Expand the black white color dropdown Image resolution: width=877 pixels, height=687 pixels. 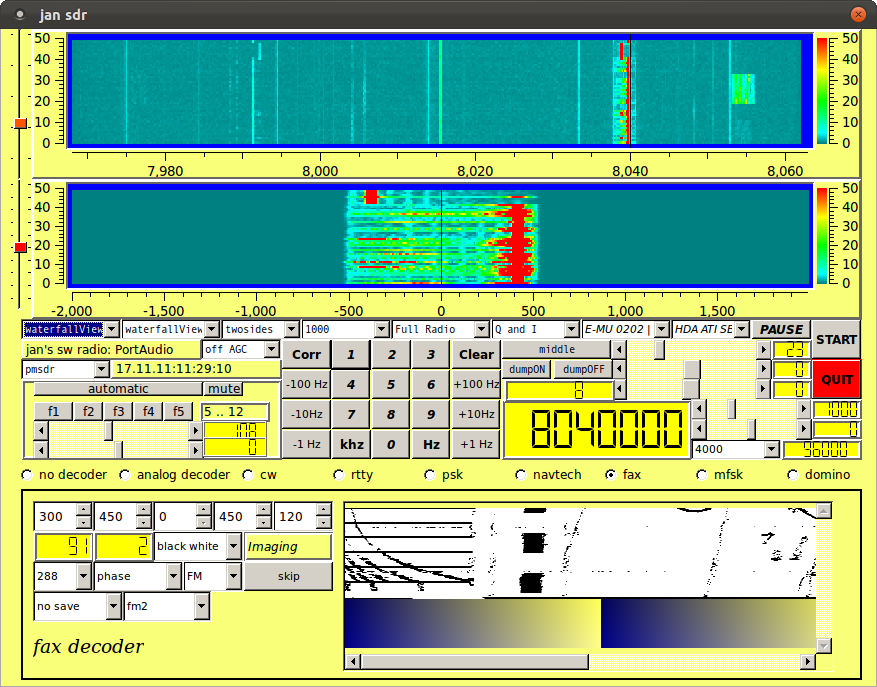click(198, 546)
